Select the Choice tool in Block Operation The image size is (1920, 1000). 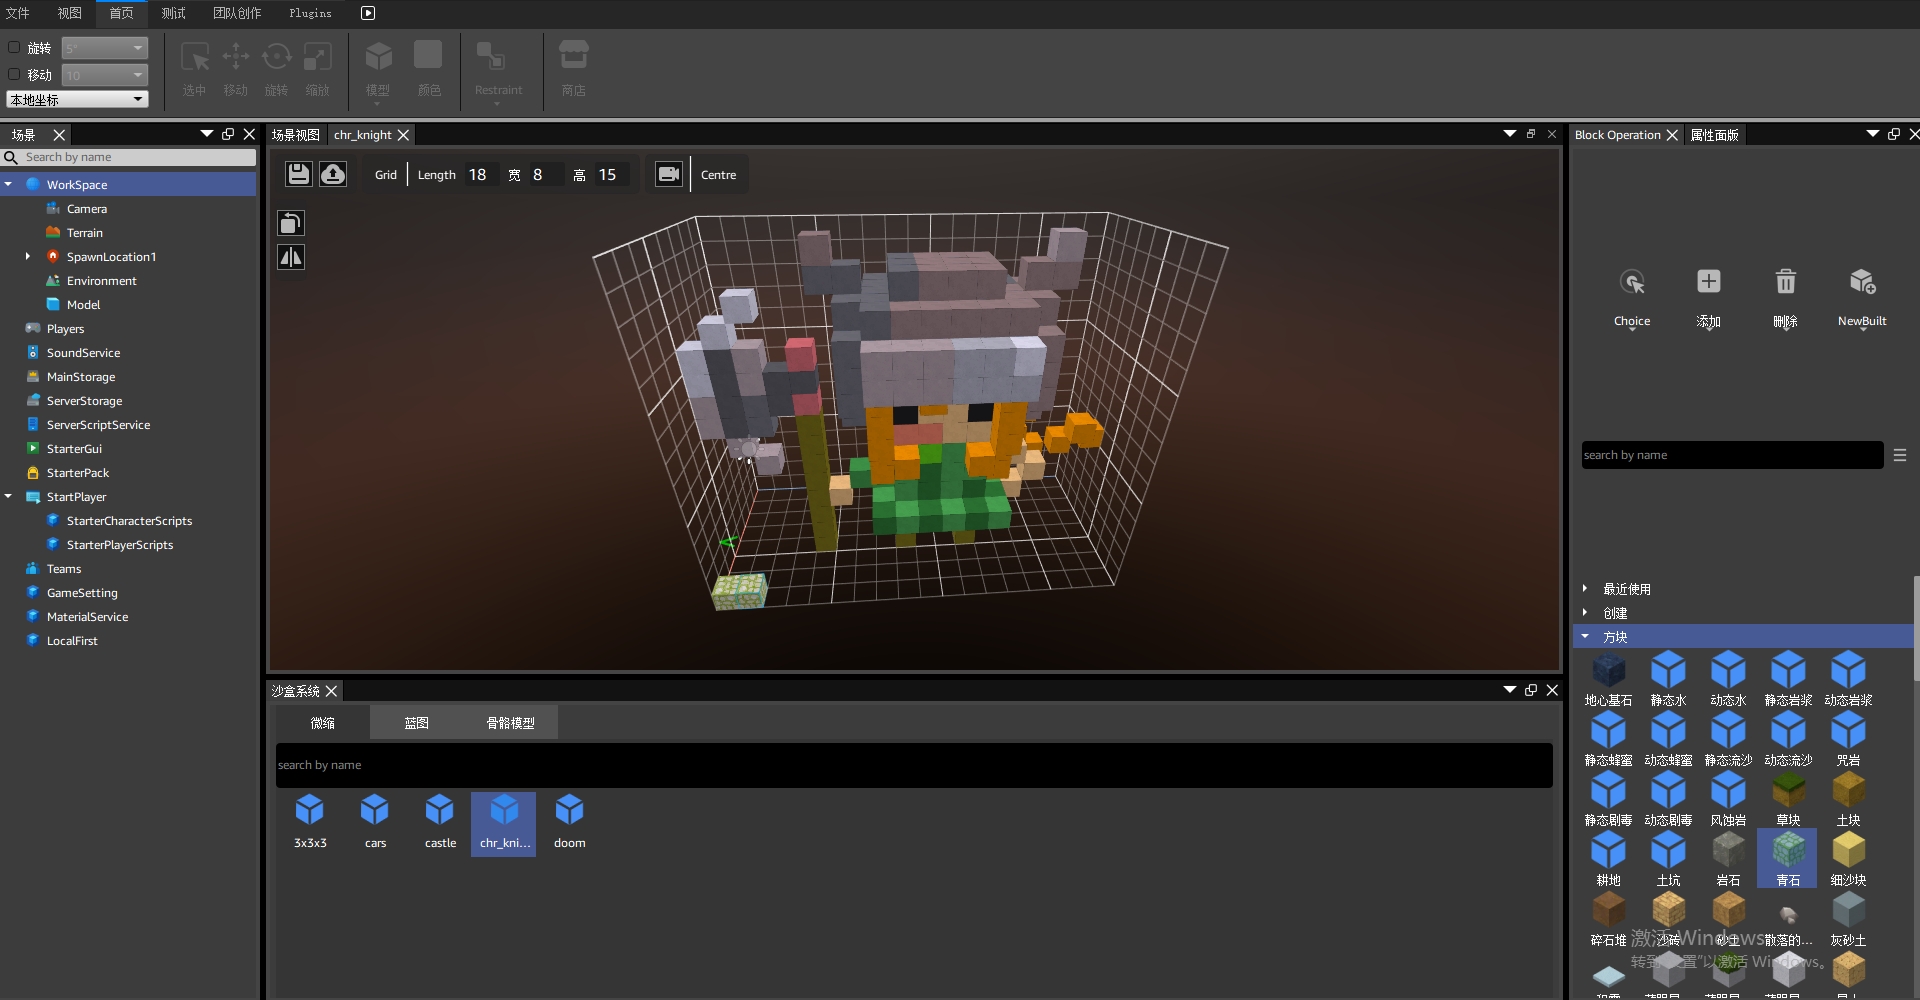pyautogui.click(x=1632, y=298)
